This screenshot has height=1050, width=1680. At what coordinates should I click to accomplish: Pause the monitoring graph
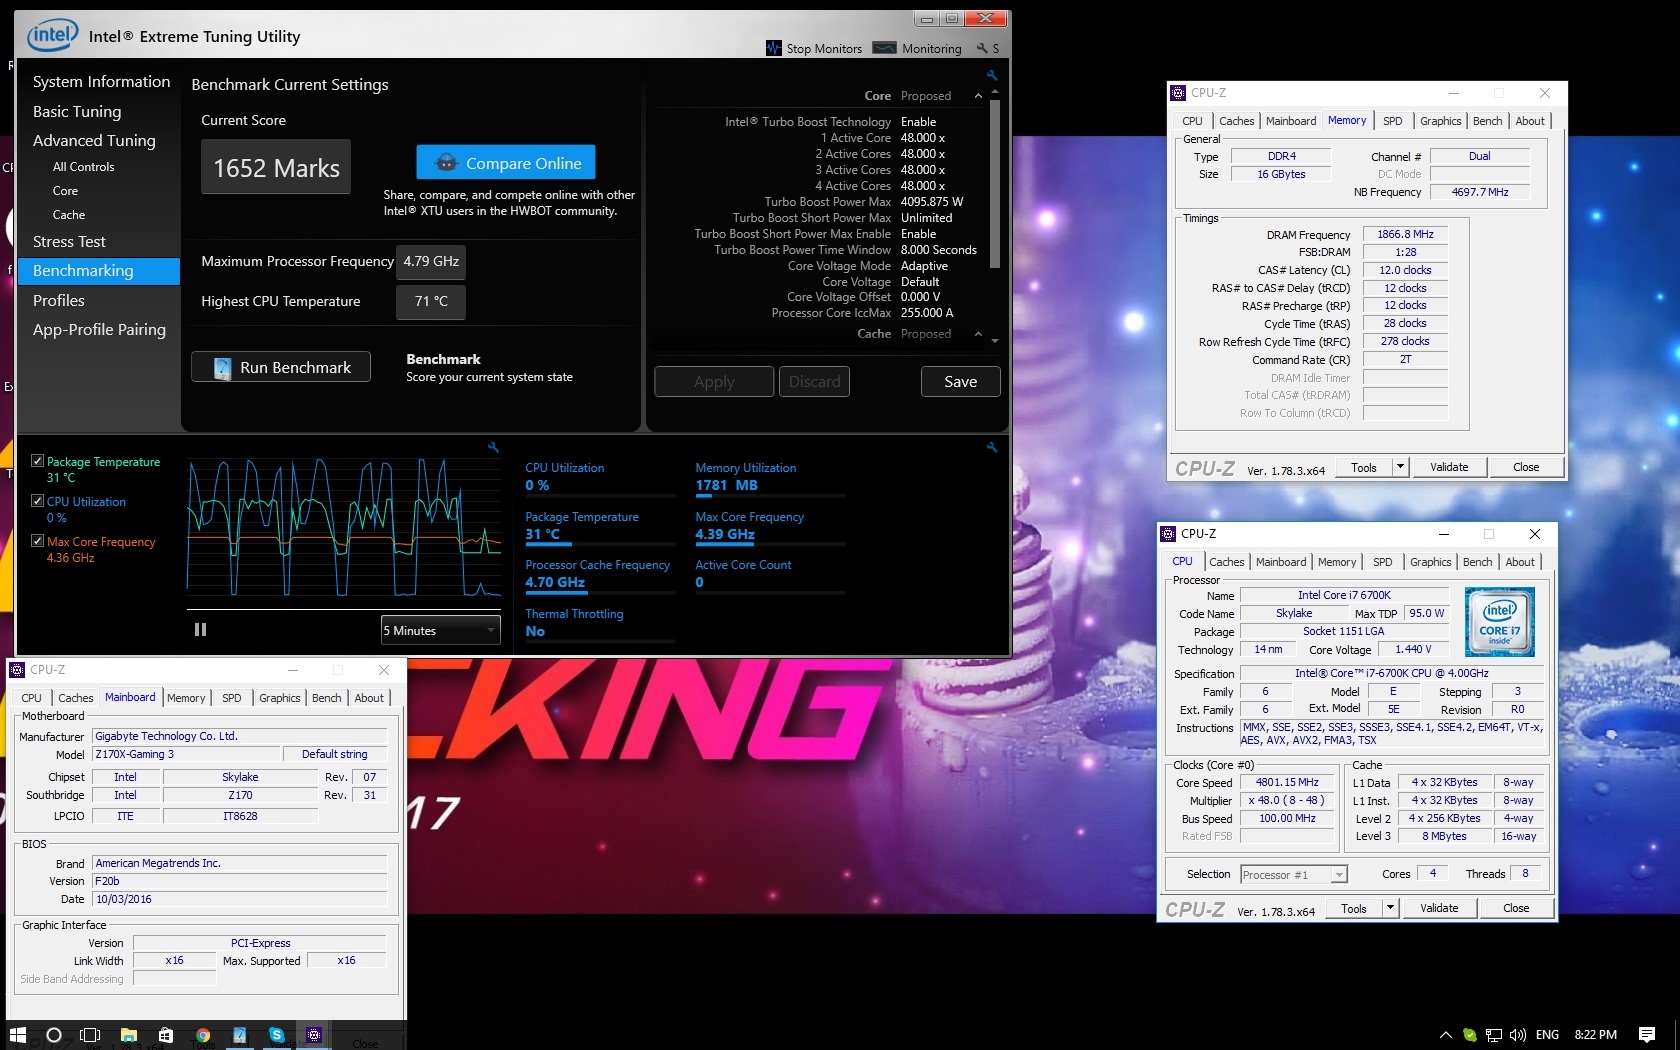(x=200, y=629)
